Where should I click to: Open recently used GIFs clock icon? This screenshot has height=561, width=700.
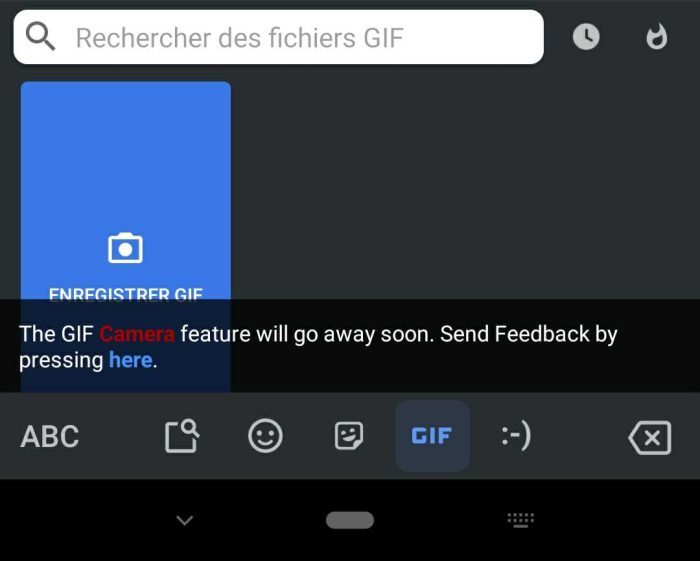point(586,37)
